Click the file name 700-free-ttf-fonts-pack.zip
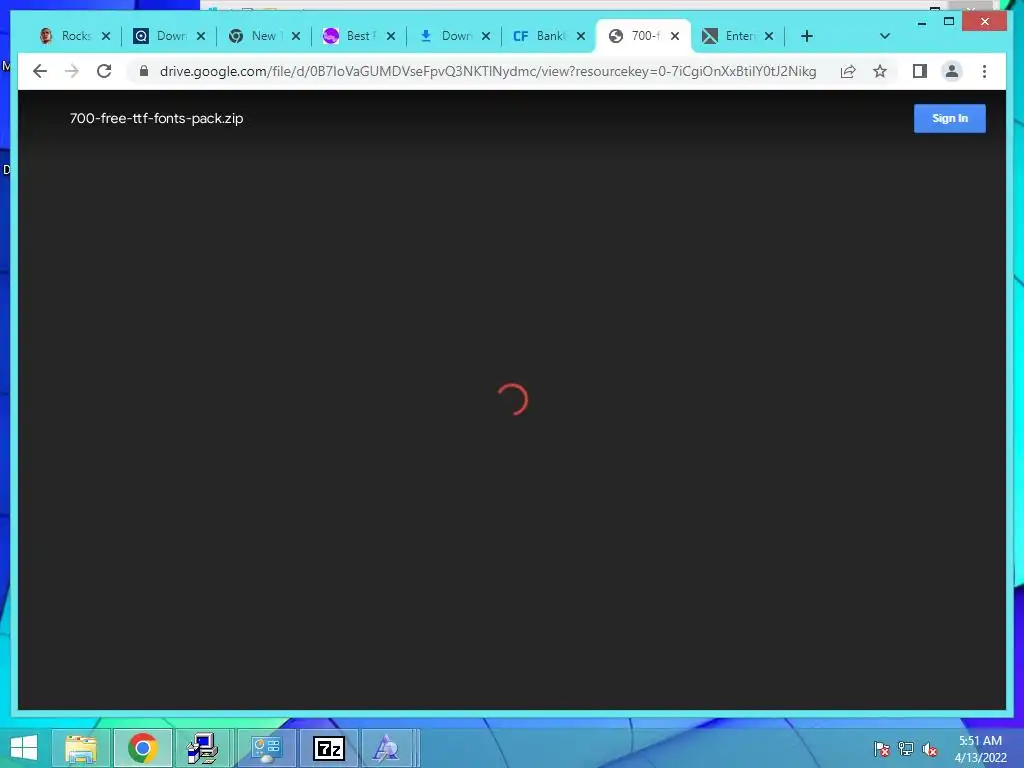This screenshot has height=768, width=1024. click(157, 118)
